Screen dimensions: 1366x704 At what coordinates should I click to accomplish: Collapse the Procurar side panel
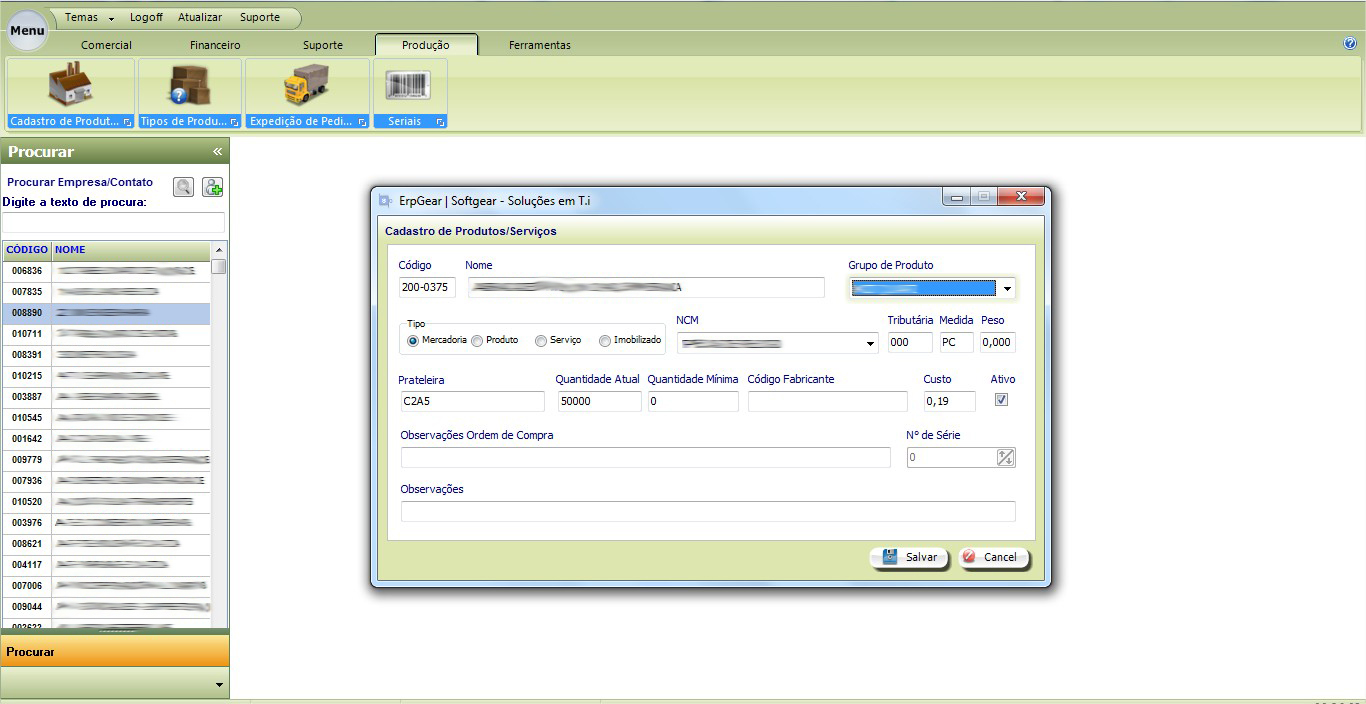217,152
